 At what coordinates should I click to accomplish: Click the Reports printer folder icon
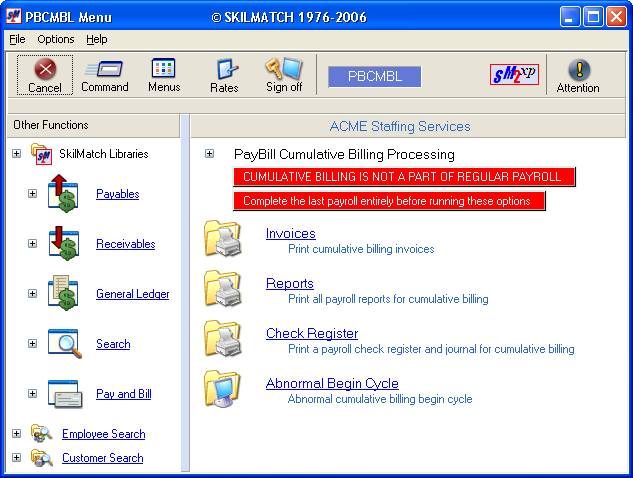click(222, 288)
